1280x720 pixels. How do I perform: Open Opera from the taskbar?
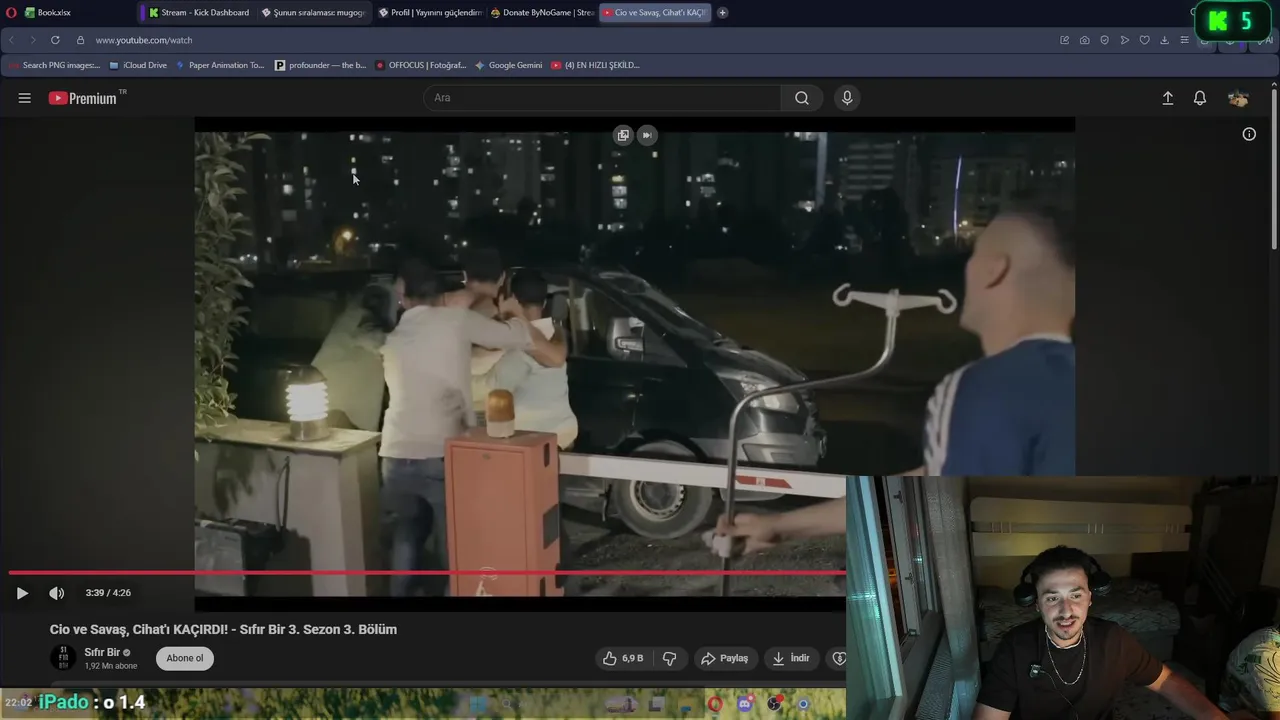coord(715,704)
